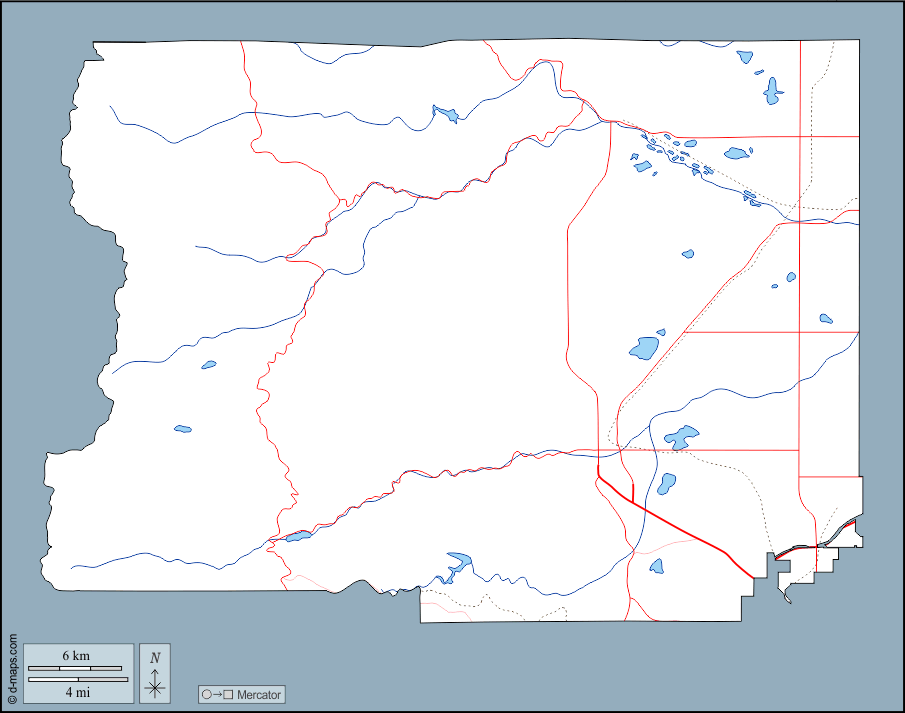This screenshot has width=905, height=713.
Task: Select the lake just west of the thick highway's south end
Action: click(x=657, y=567)
